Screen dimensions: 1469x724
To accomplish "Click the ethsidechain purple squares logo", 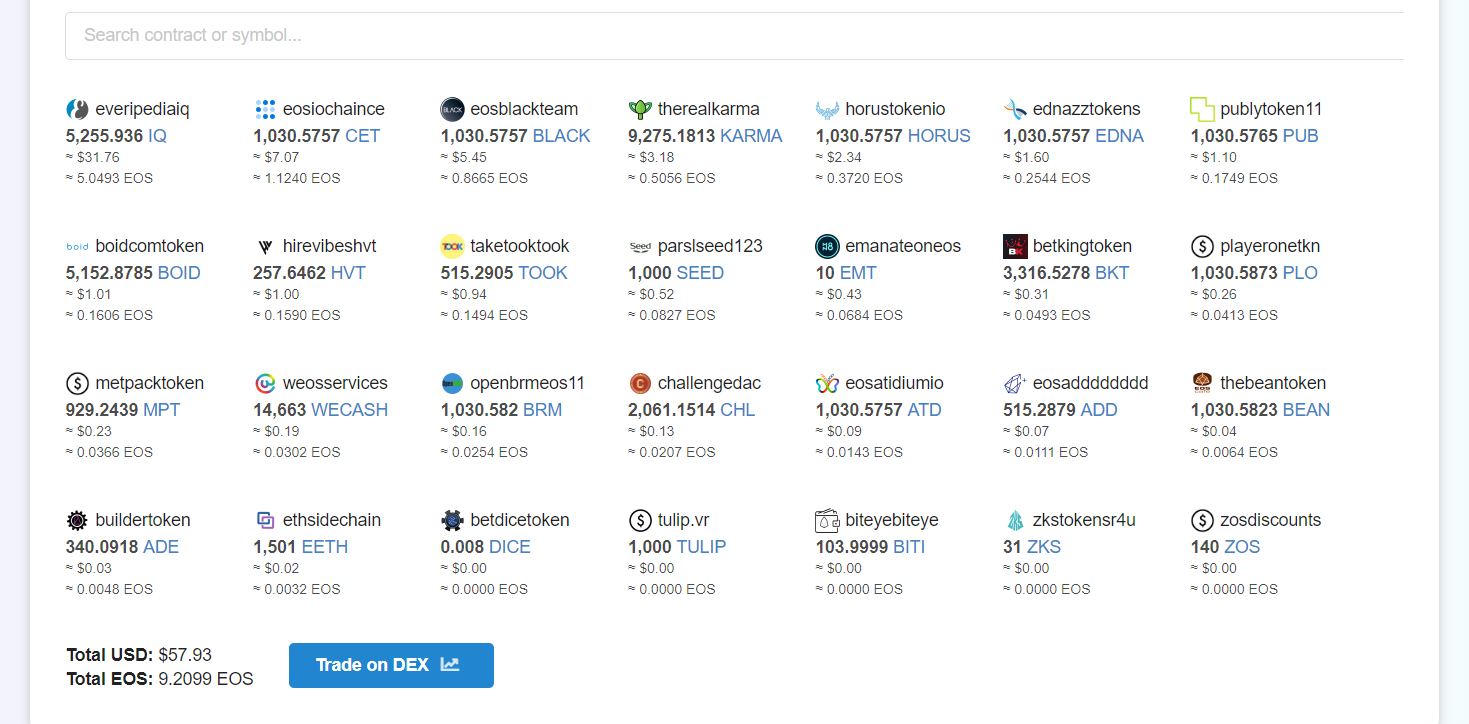I will 265,520.
